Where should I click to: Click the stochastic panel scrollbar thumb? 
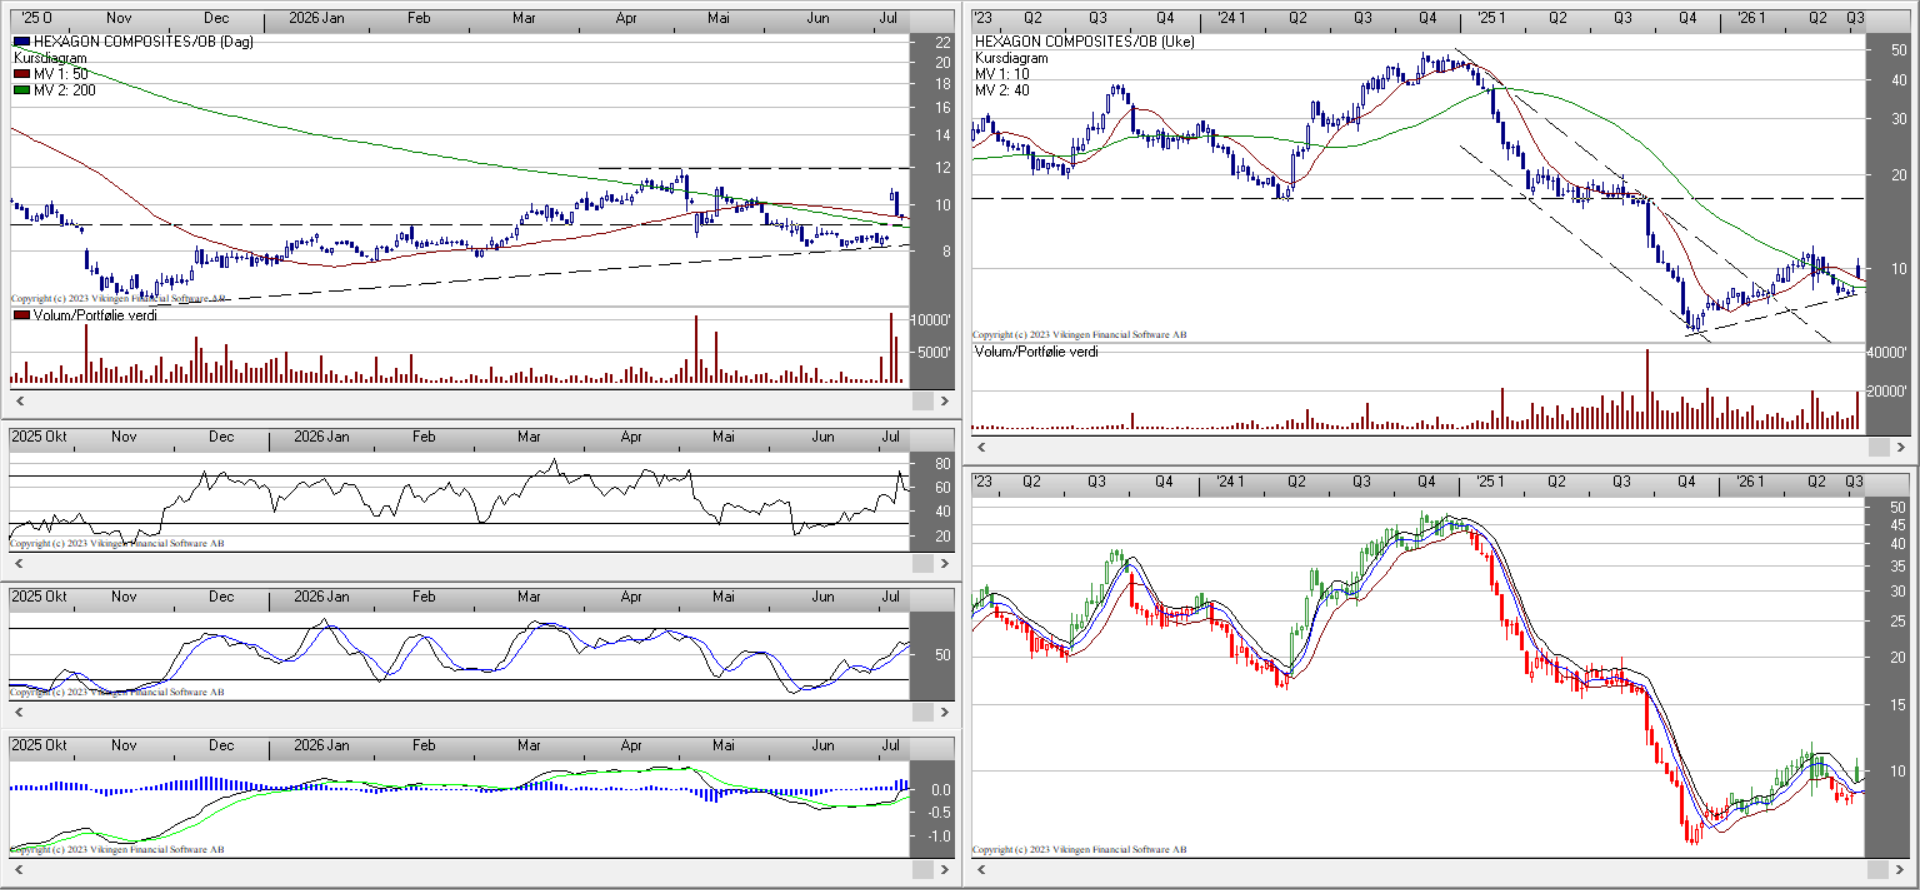(x=922, y=712)
